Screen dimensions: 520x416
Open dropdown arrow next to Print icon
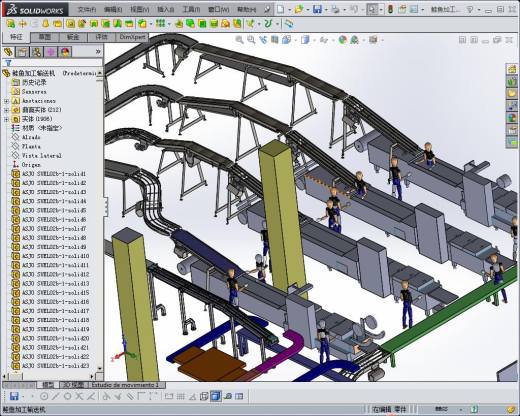pyautogui.click(x=344, y=10)
